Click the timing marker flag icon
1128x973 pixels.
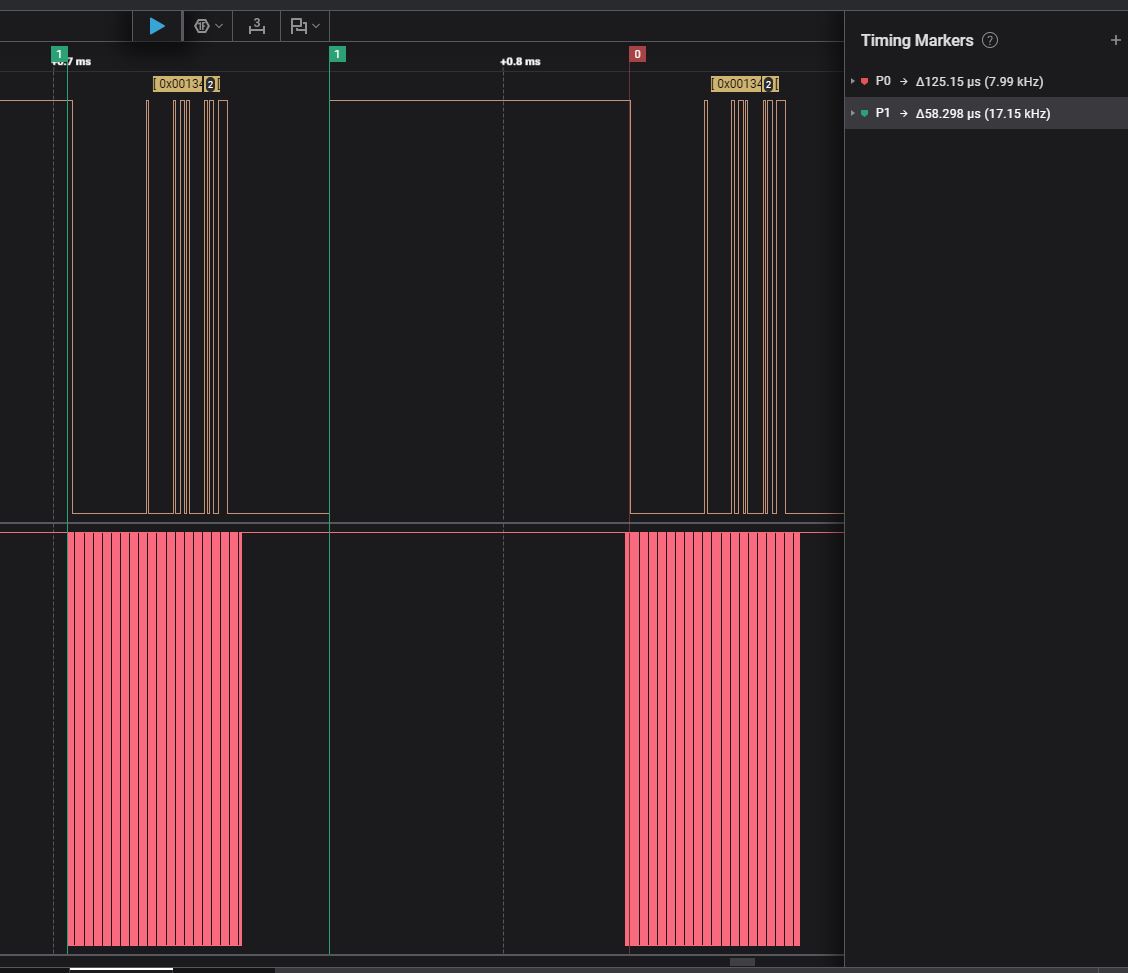click(298, 26)
